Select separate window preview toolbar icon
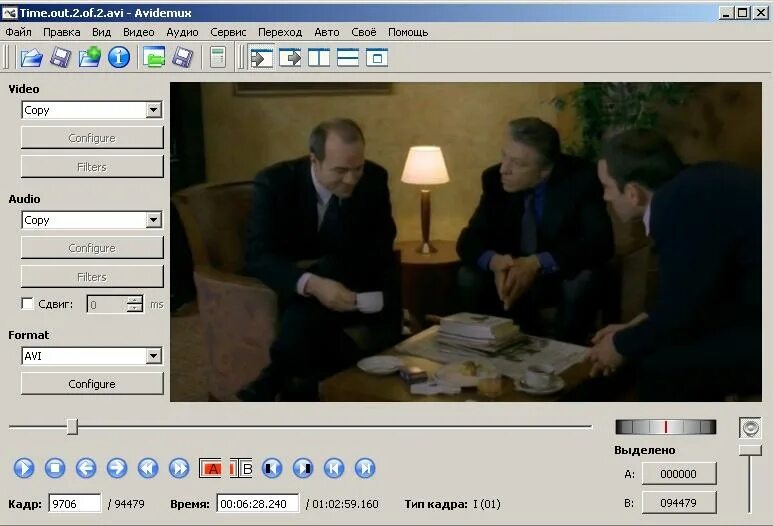Viewport: 773px width, 526px height. click(x=377, y=58)
